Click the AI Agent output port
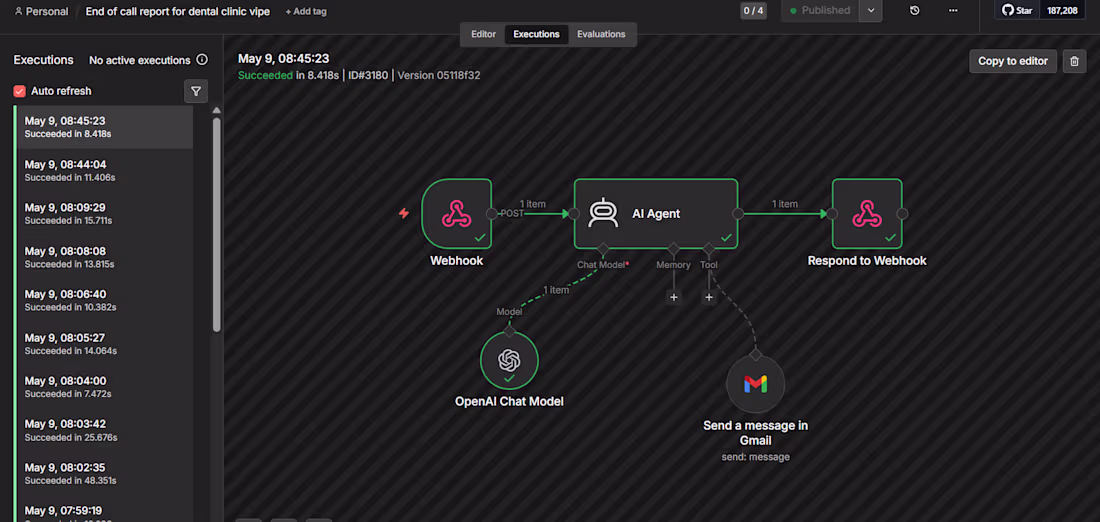 738,213
